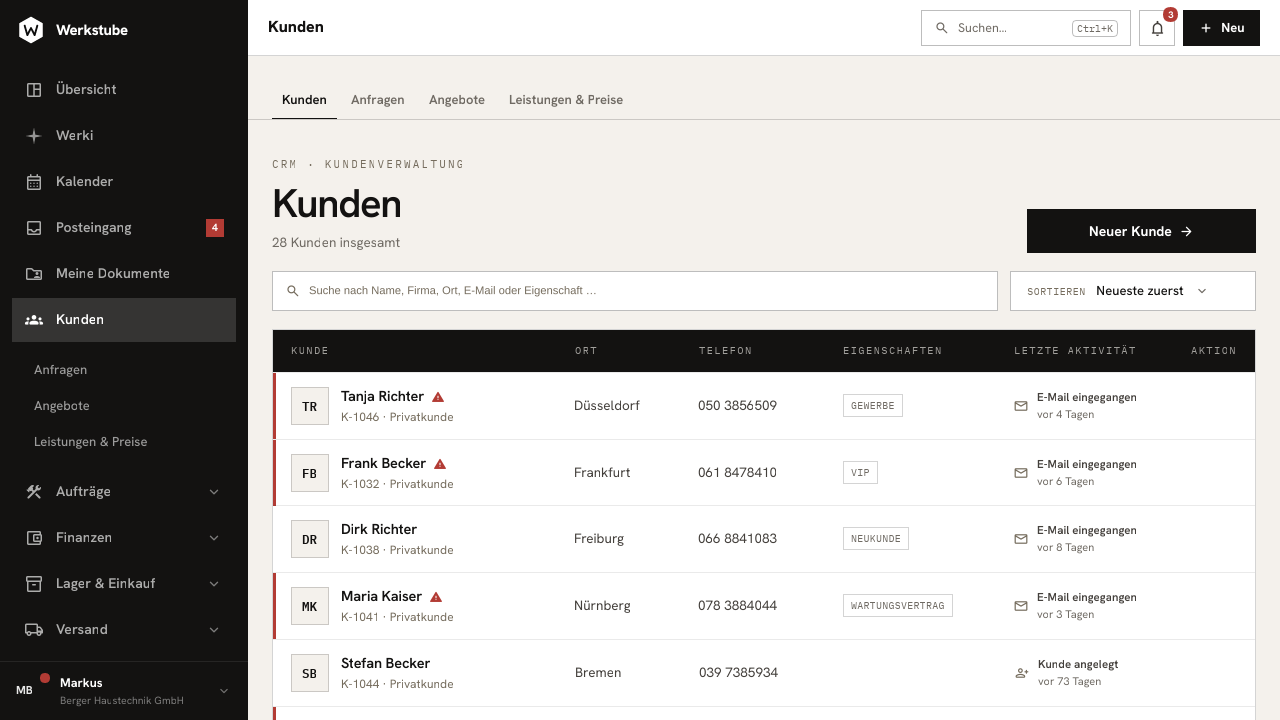Click the magnifier icon in customer search field

293,291
